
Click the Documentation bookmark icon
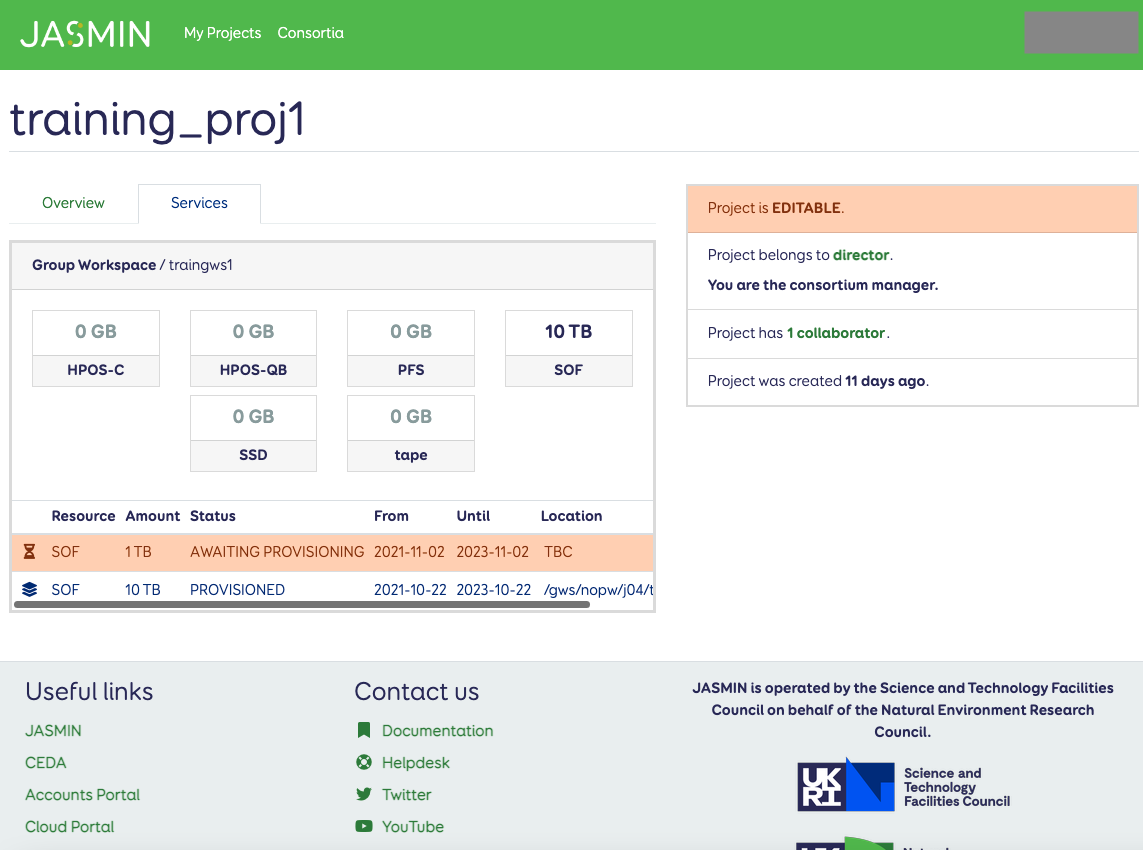point(364,730)
